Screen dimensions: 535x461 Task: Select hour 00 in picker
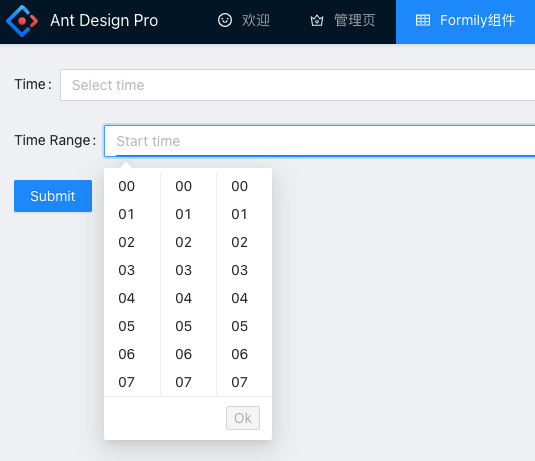[x=132, y=186]
